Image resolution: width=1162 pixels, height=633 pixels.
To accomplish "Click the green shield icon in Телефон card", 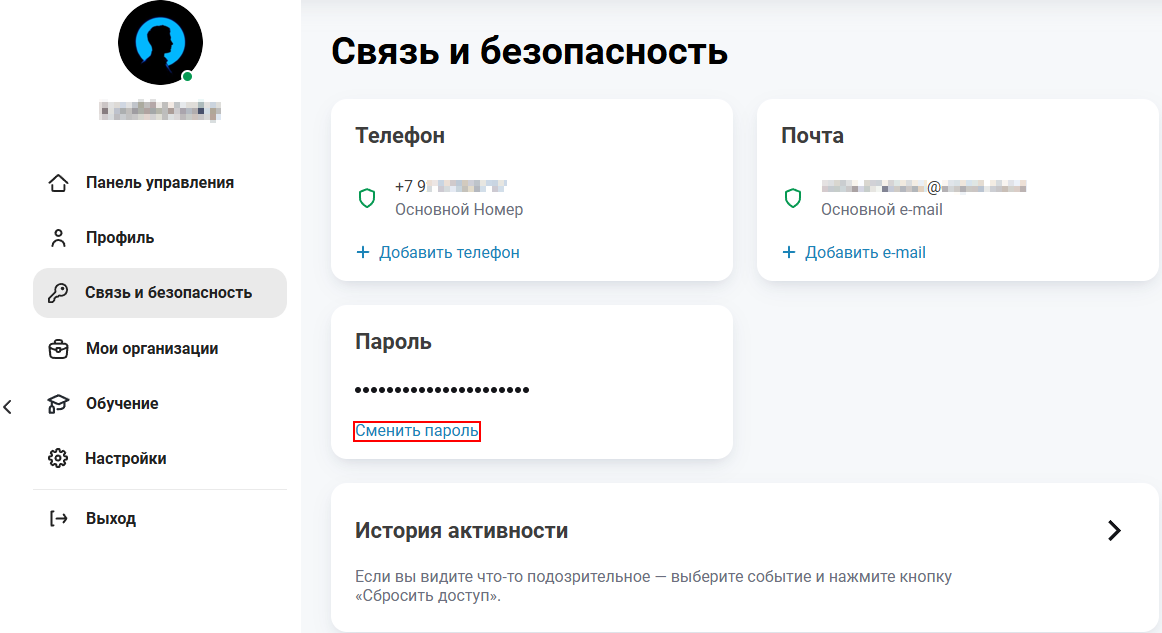I will click(x=367, y=198).
